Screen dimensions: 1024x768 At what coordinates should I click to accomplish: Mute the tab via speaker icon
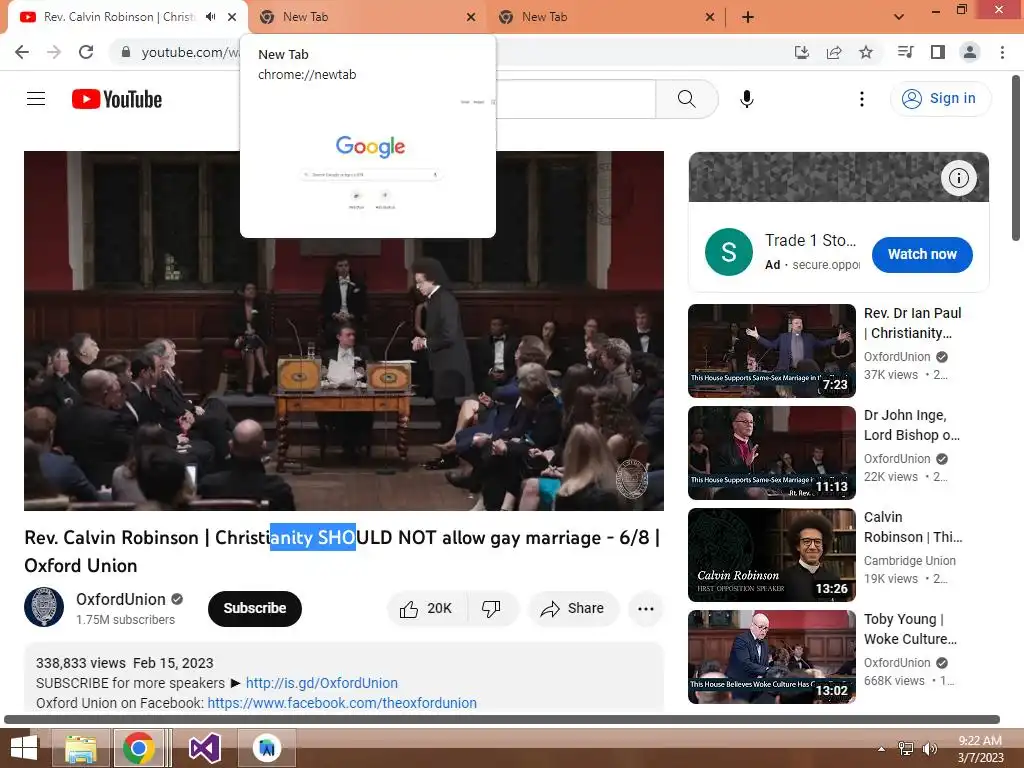[x=210, y=17]
